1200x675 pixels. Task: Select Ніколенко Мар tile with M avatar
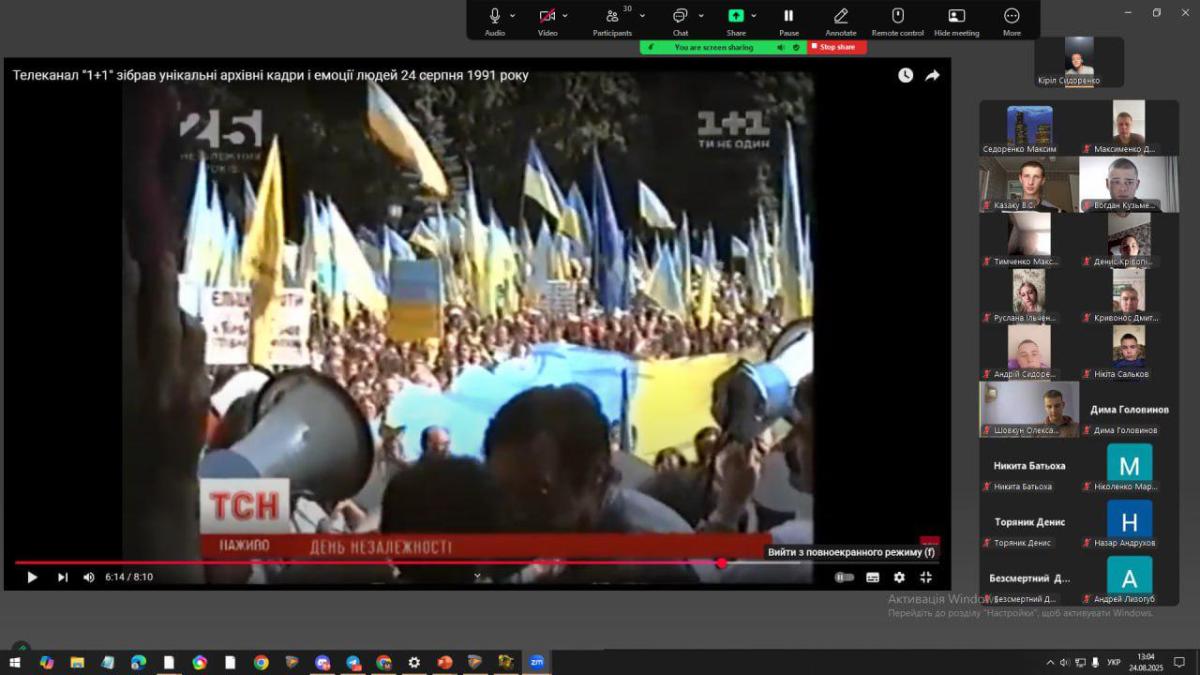click(1129, 465)
